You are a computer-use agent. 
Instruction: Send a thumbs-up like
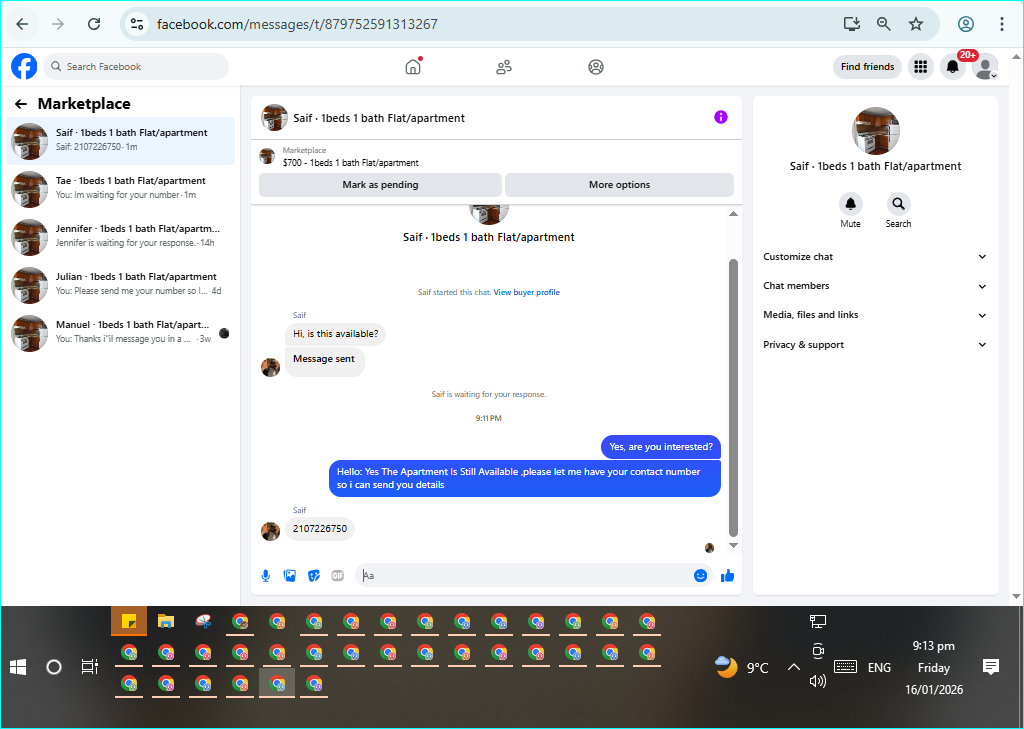coord(728,575)
